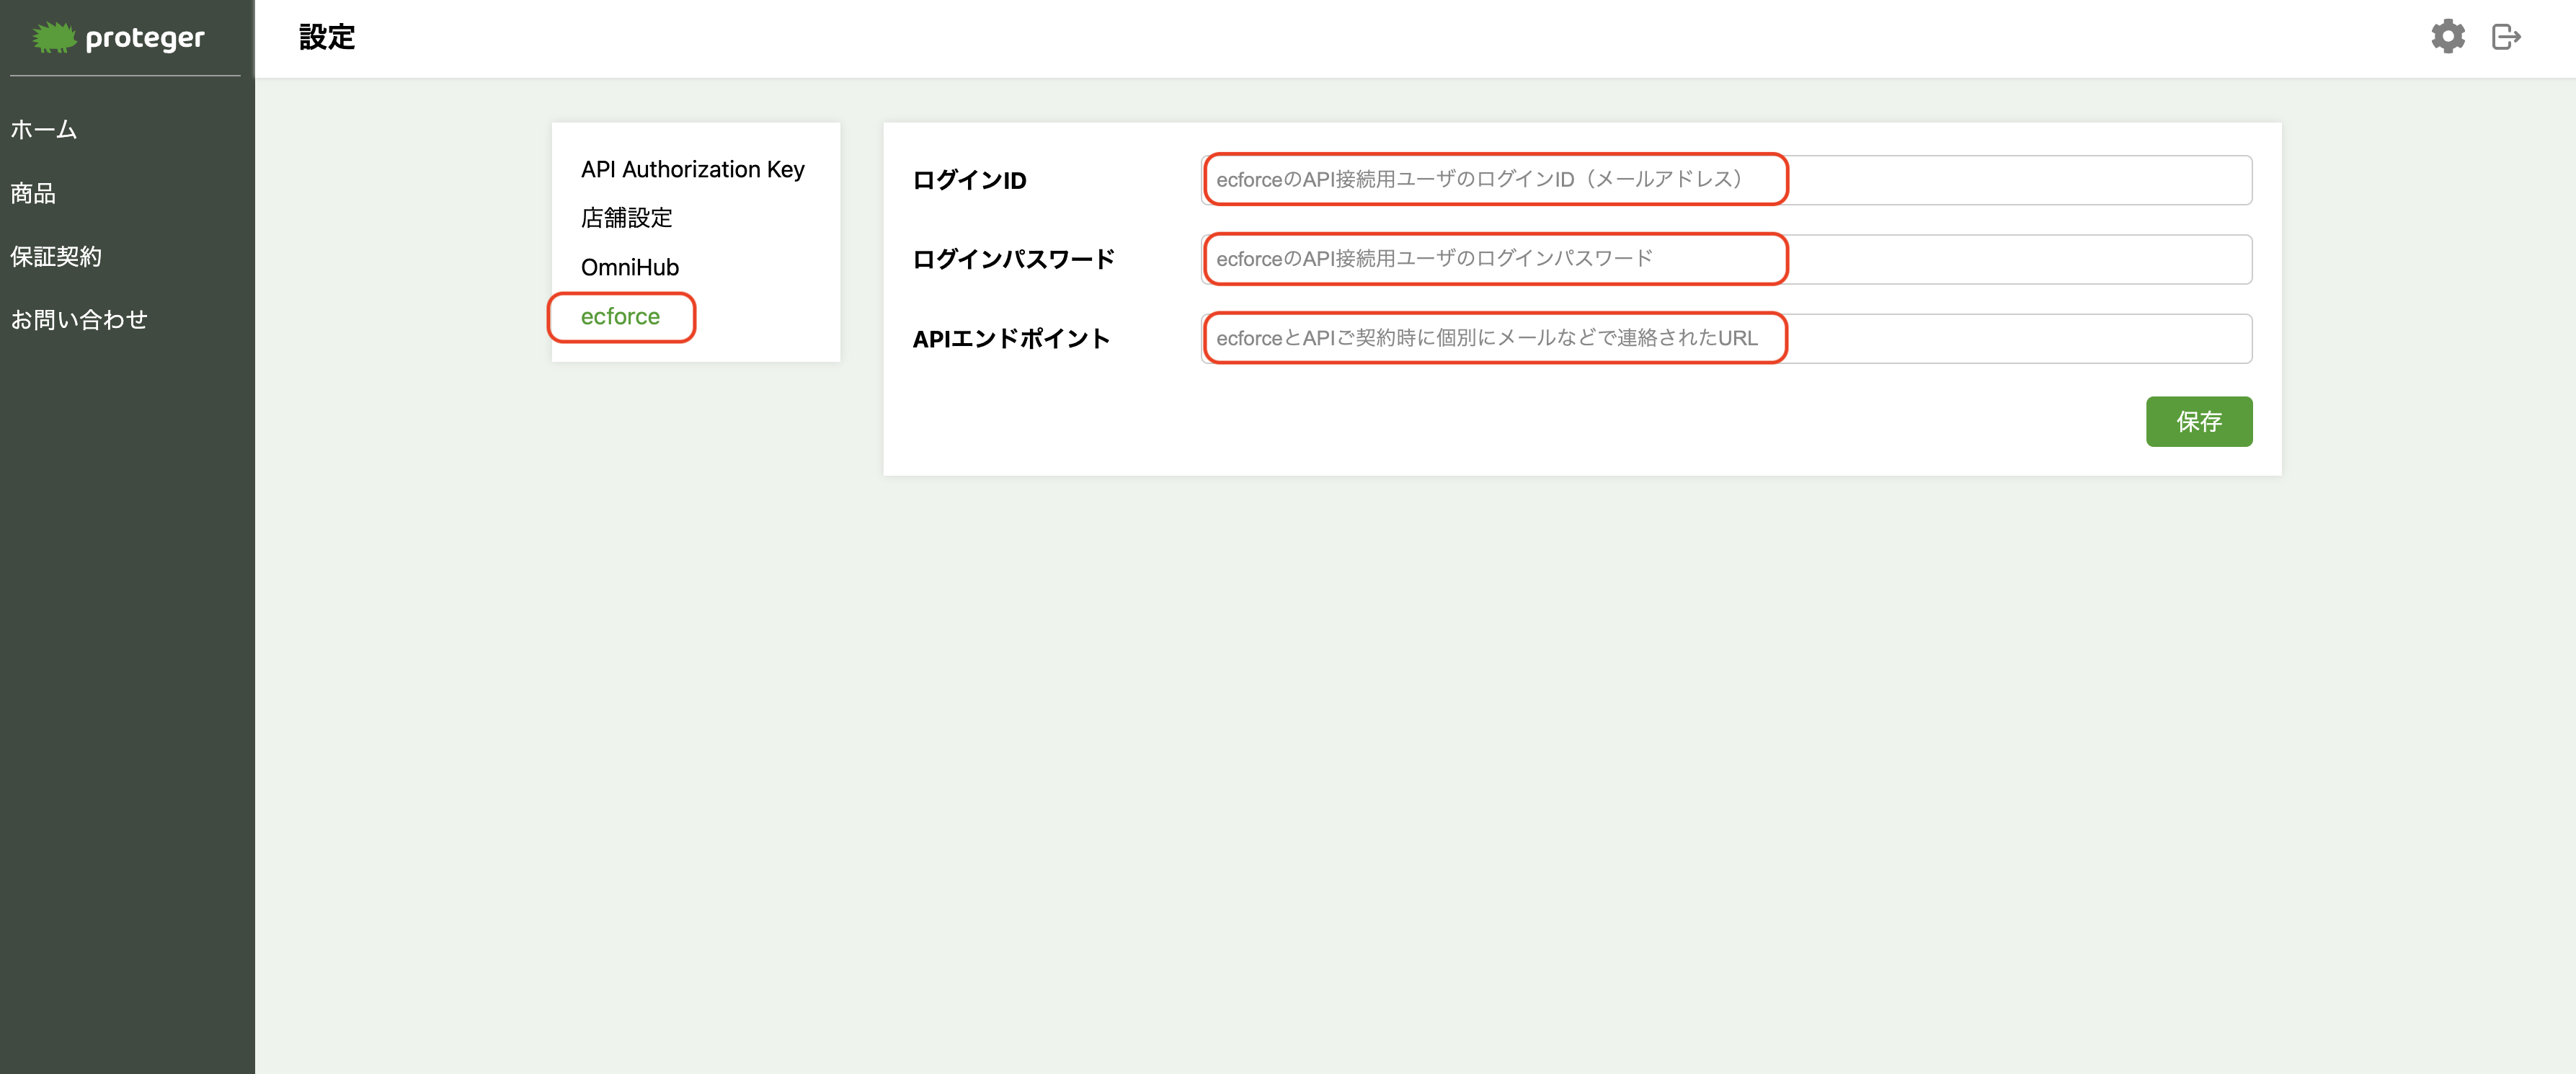This screenshot has height=1074, width=2576.
Task: Select the OmniHub settings tab
Action: 629,267
